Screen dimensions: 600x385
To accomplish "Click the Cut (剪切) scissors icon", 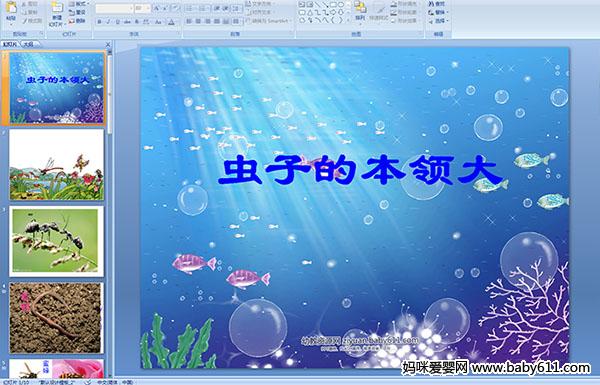I will [24, 4].
